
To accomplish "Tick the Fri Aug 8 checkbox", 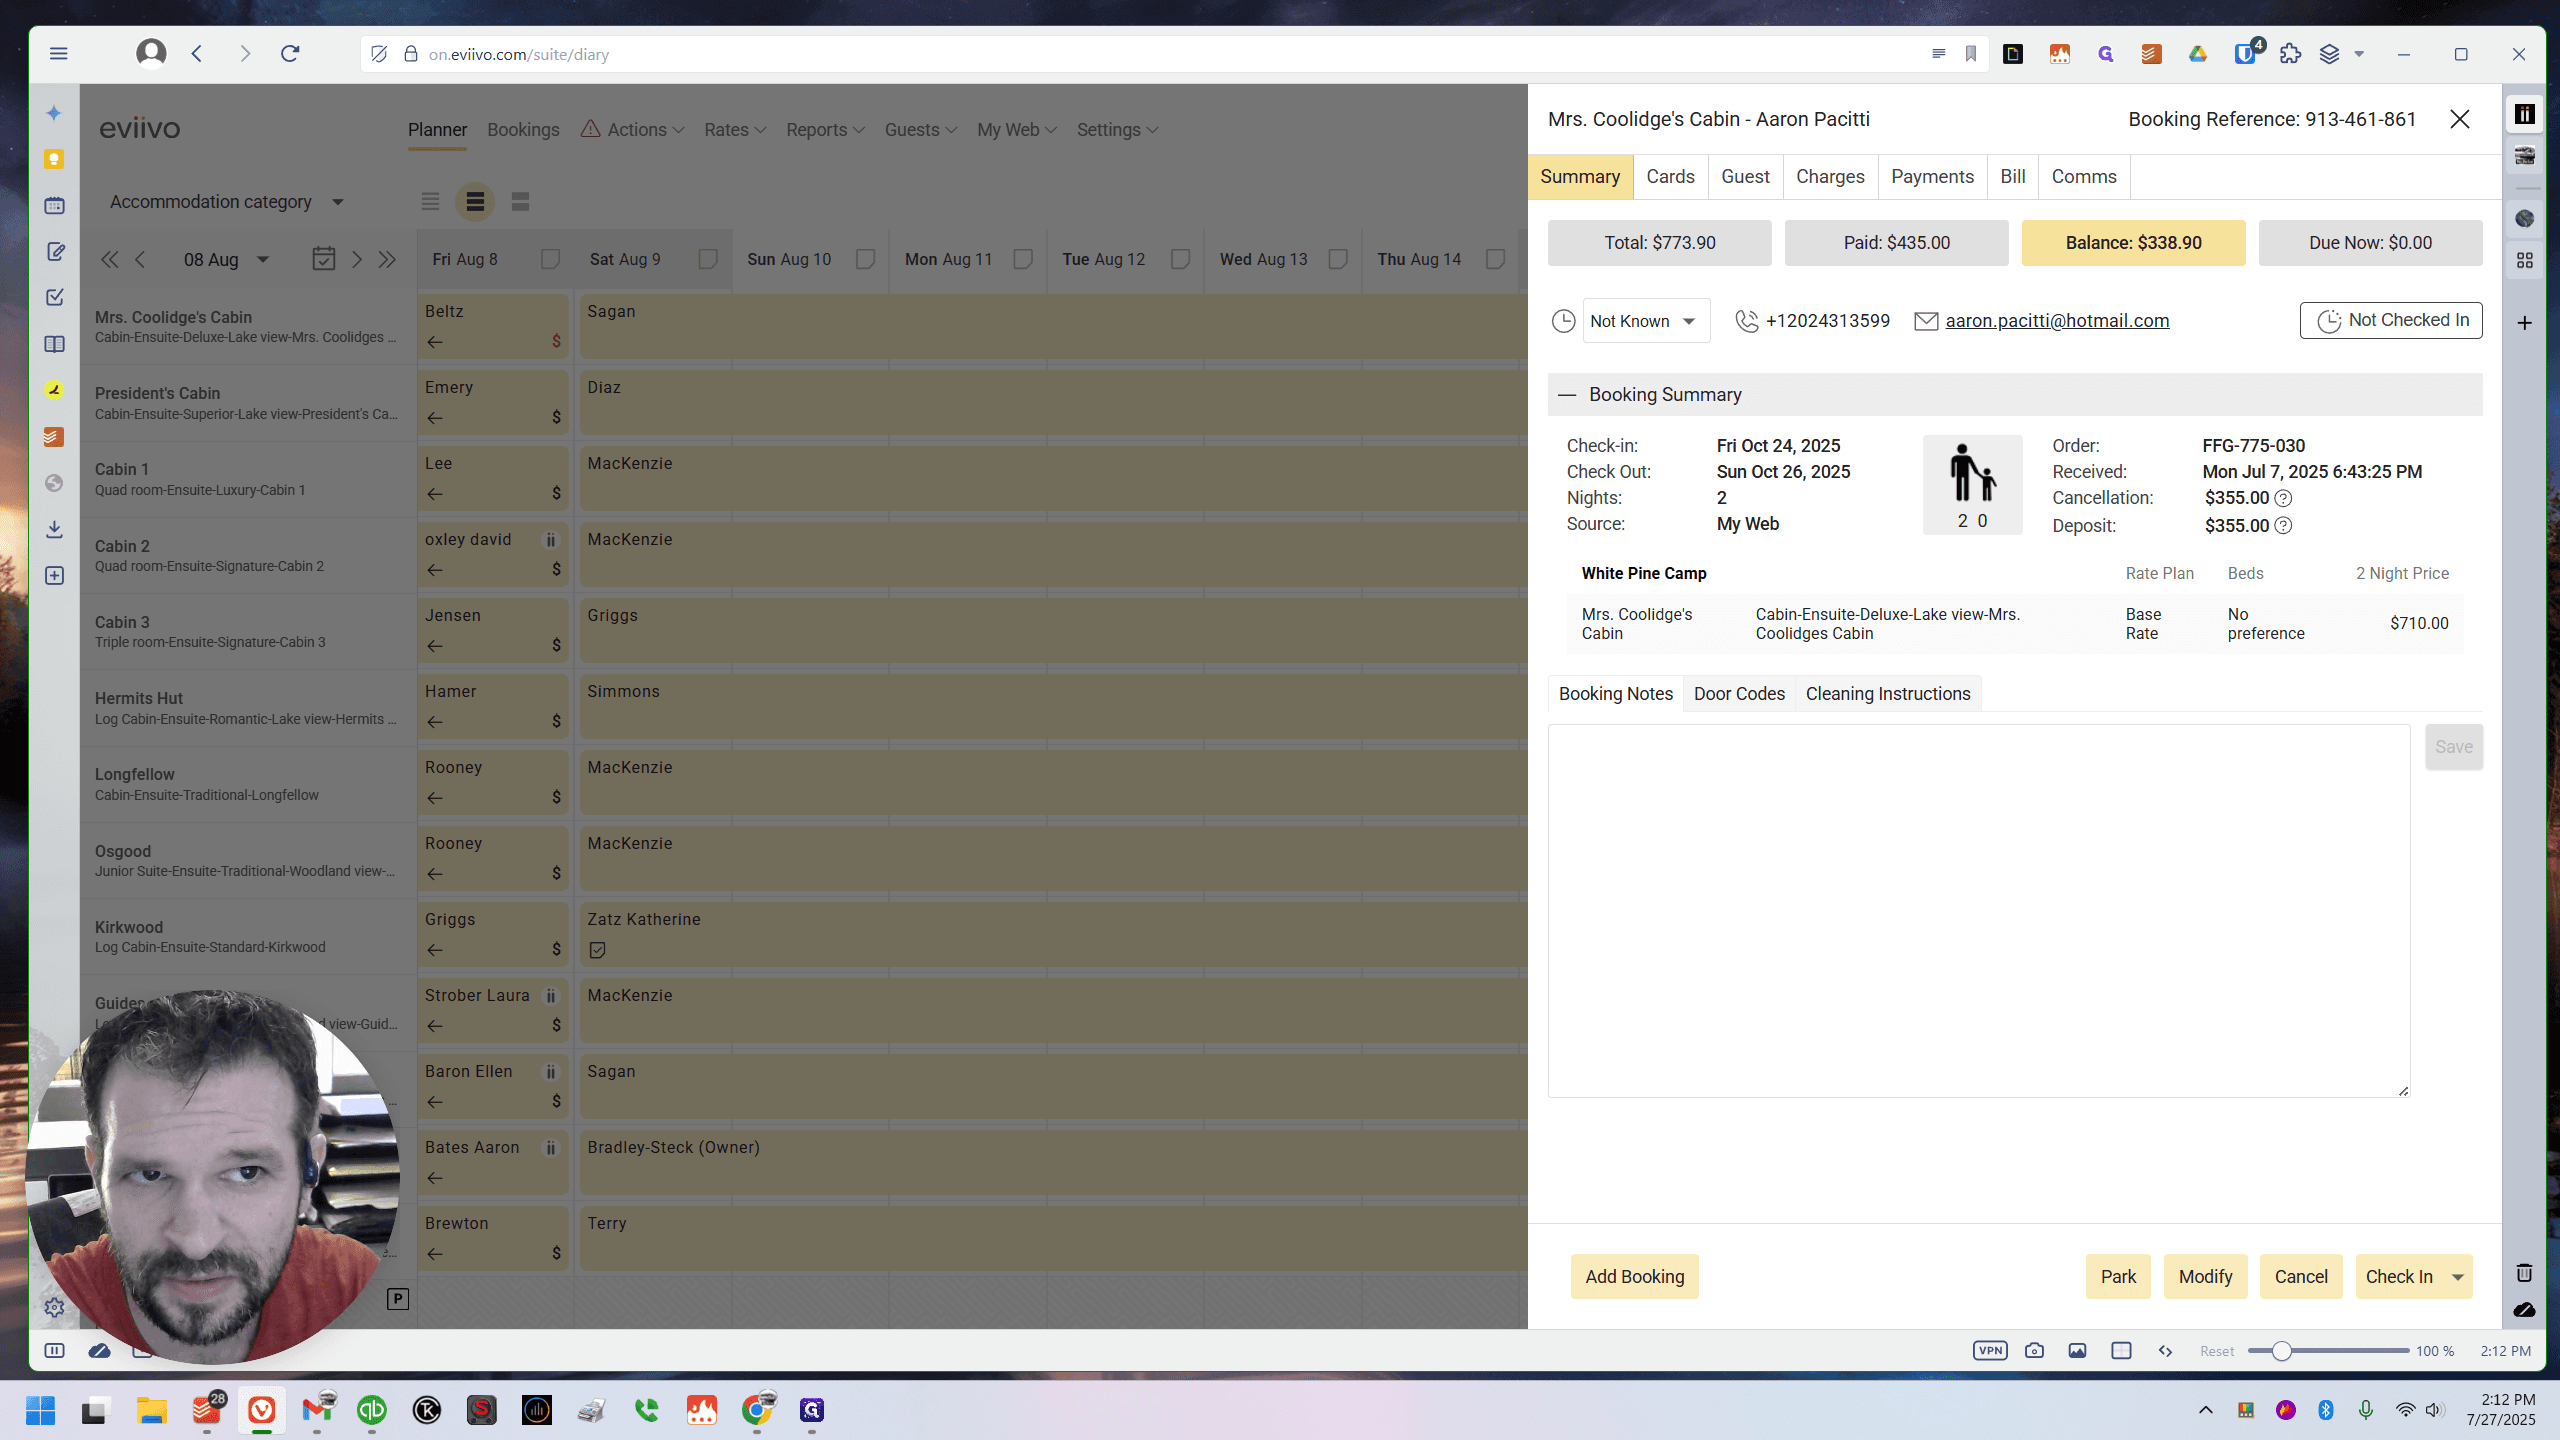I will [550, 259].
